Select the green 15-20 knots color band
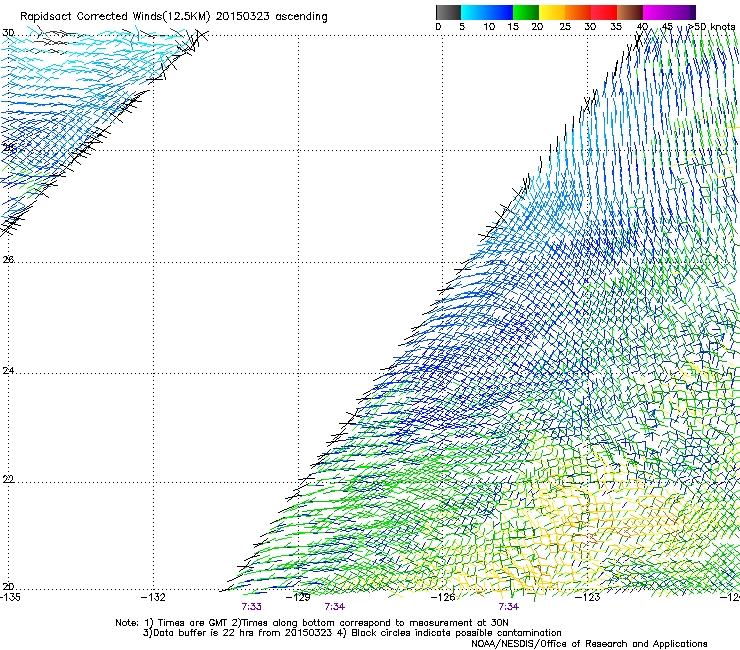Viewport: 740px width, 650px height. pos(526,12)
